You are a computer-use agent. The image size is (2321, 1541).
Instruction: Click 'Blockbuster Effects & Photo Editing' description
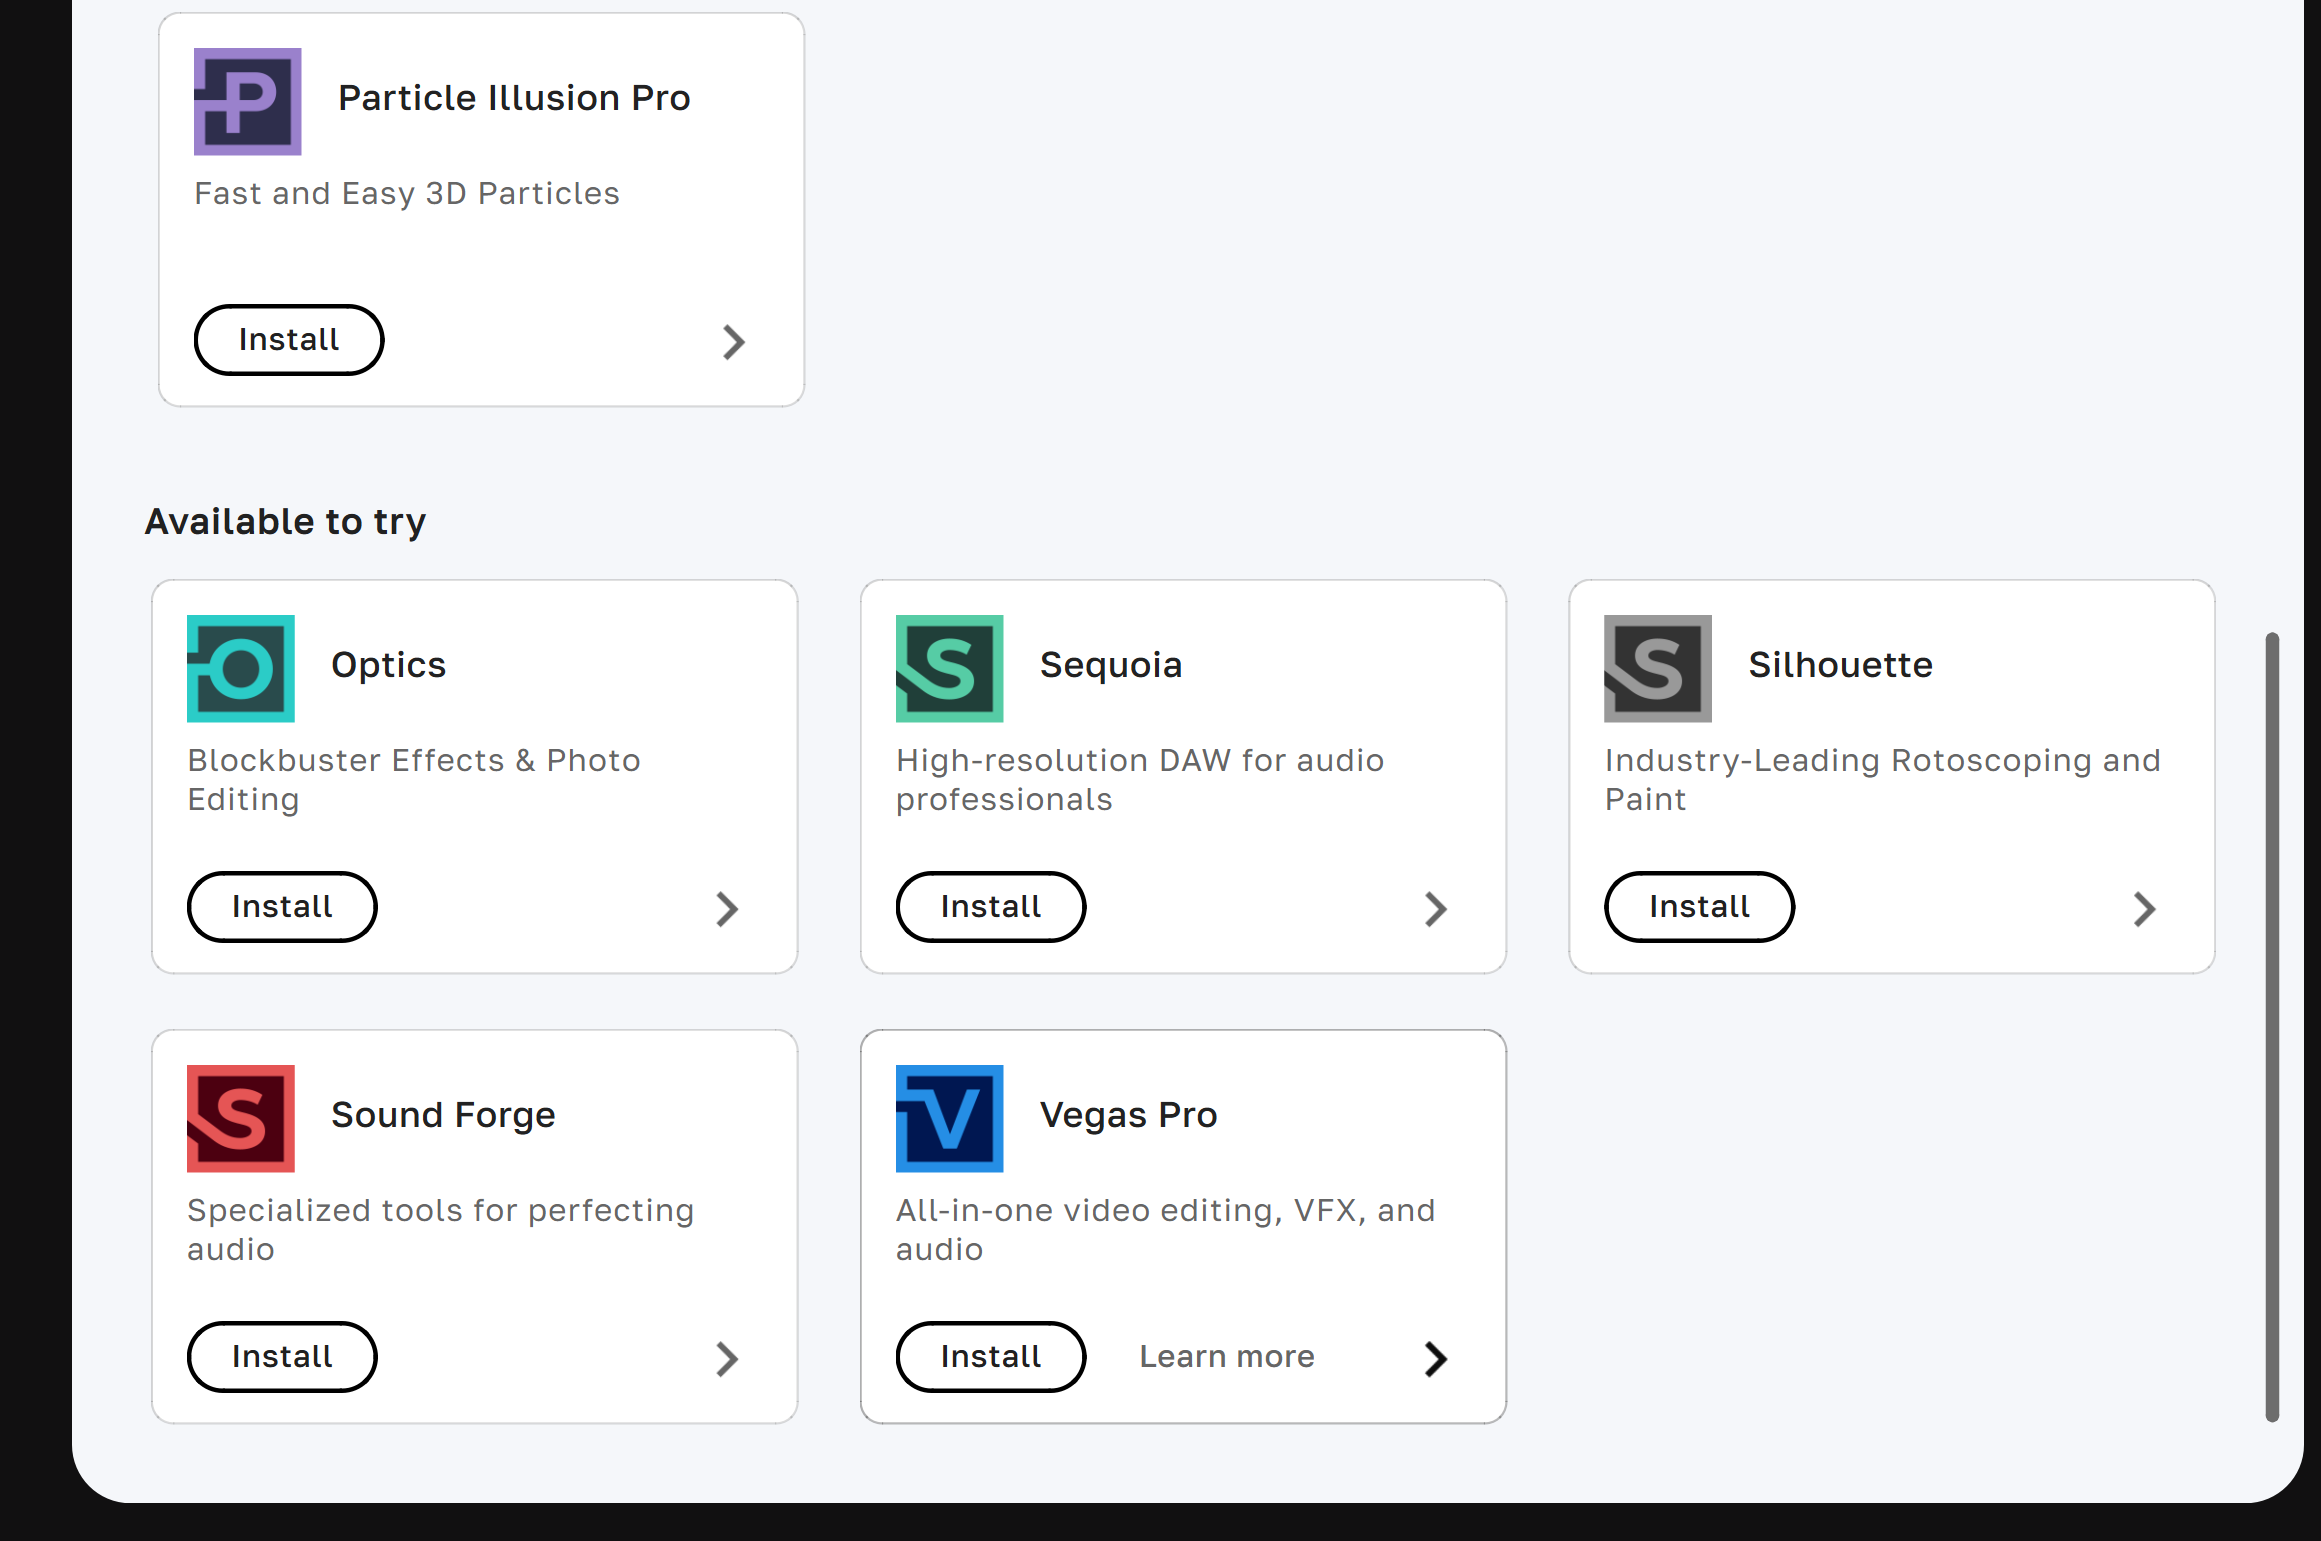tap(414, 780)
